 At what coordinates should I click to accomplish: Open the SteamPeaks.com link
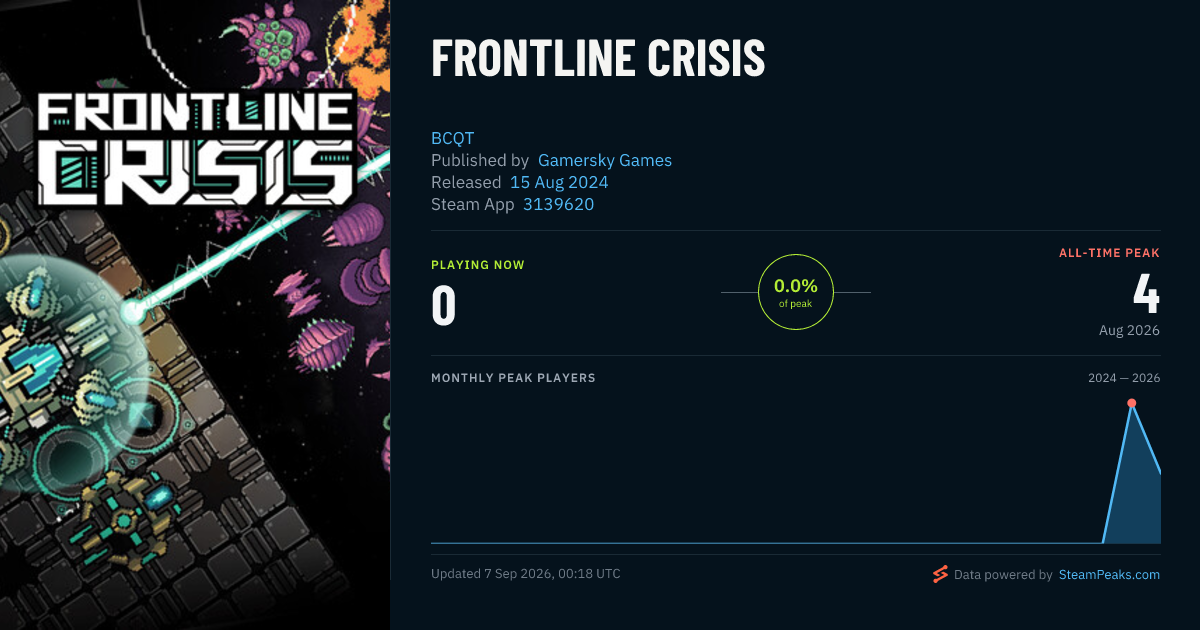tap(1109, 575)
